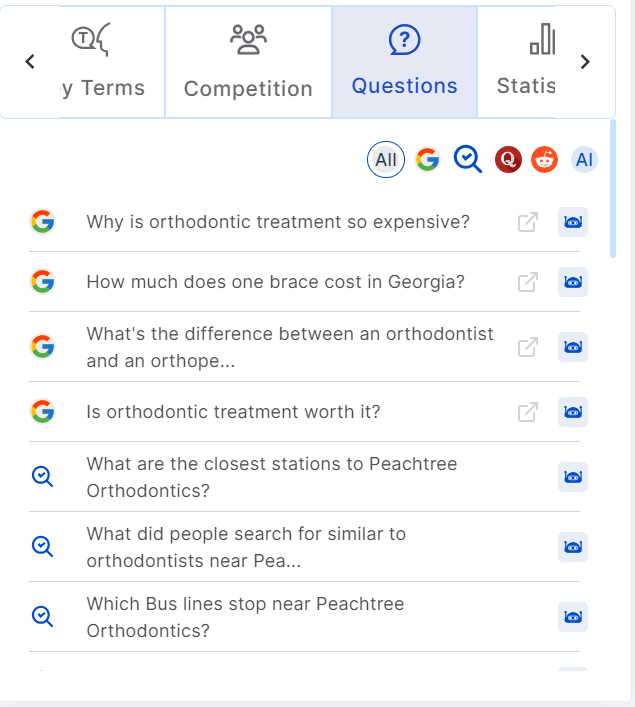635x707 pixels.
Task: Click the vertical scrollbar of the questions list
Action: 612,190
